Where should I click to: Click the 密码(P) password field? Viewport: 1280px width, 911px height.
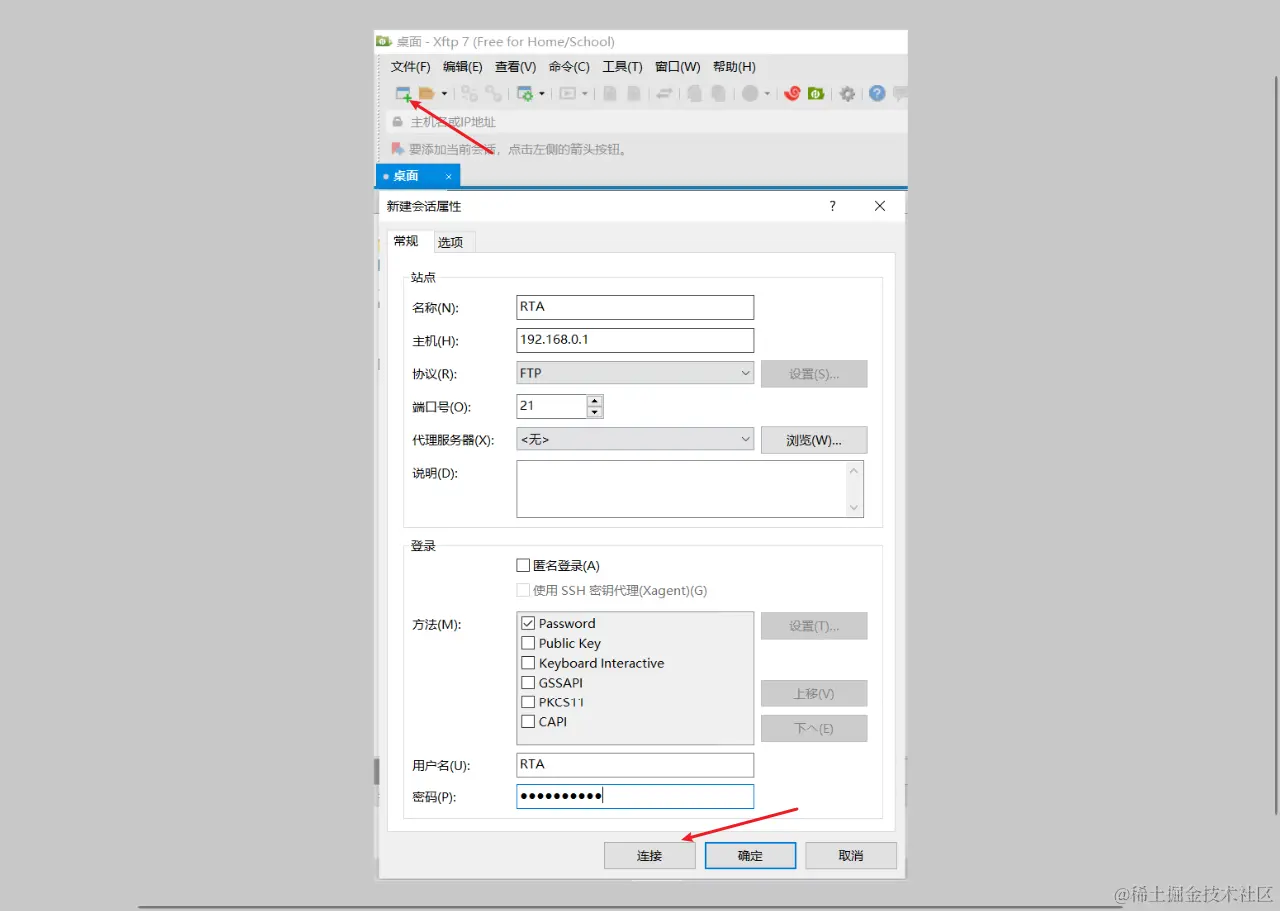pos(635,796)
